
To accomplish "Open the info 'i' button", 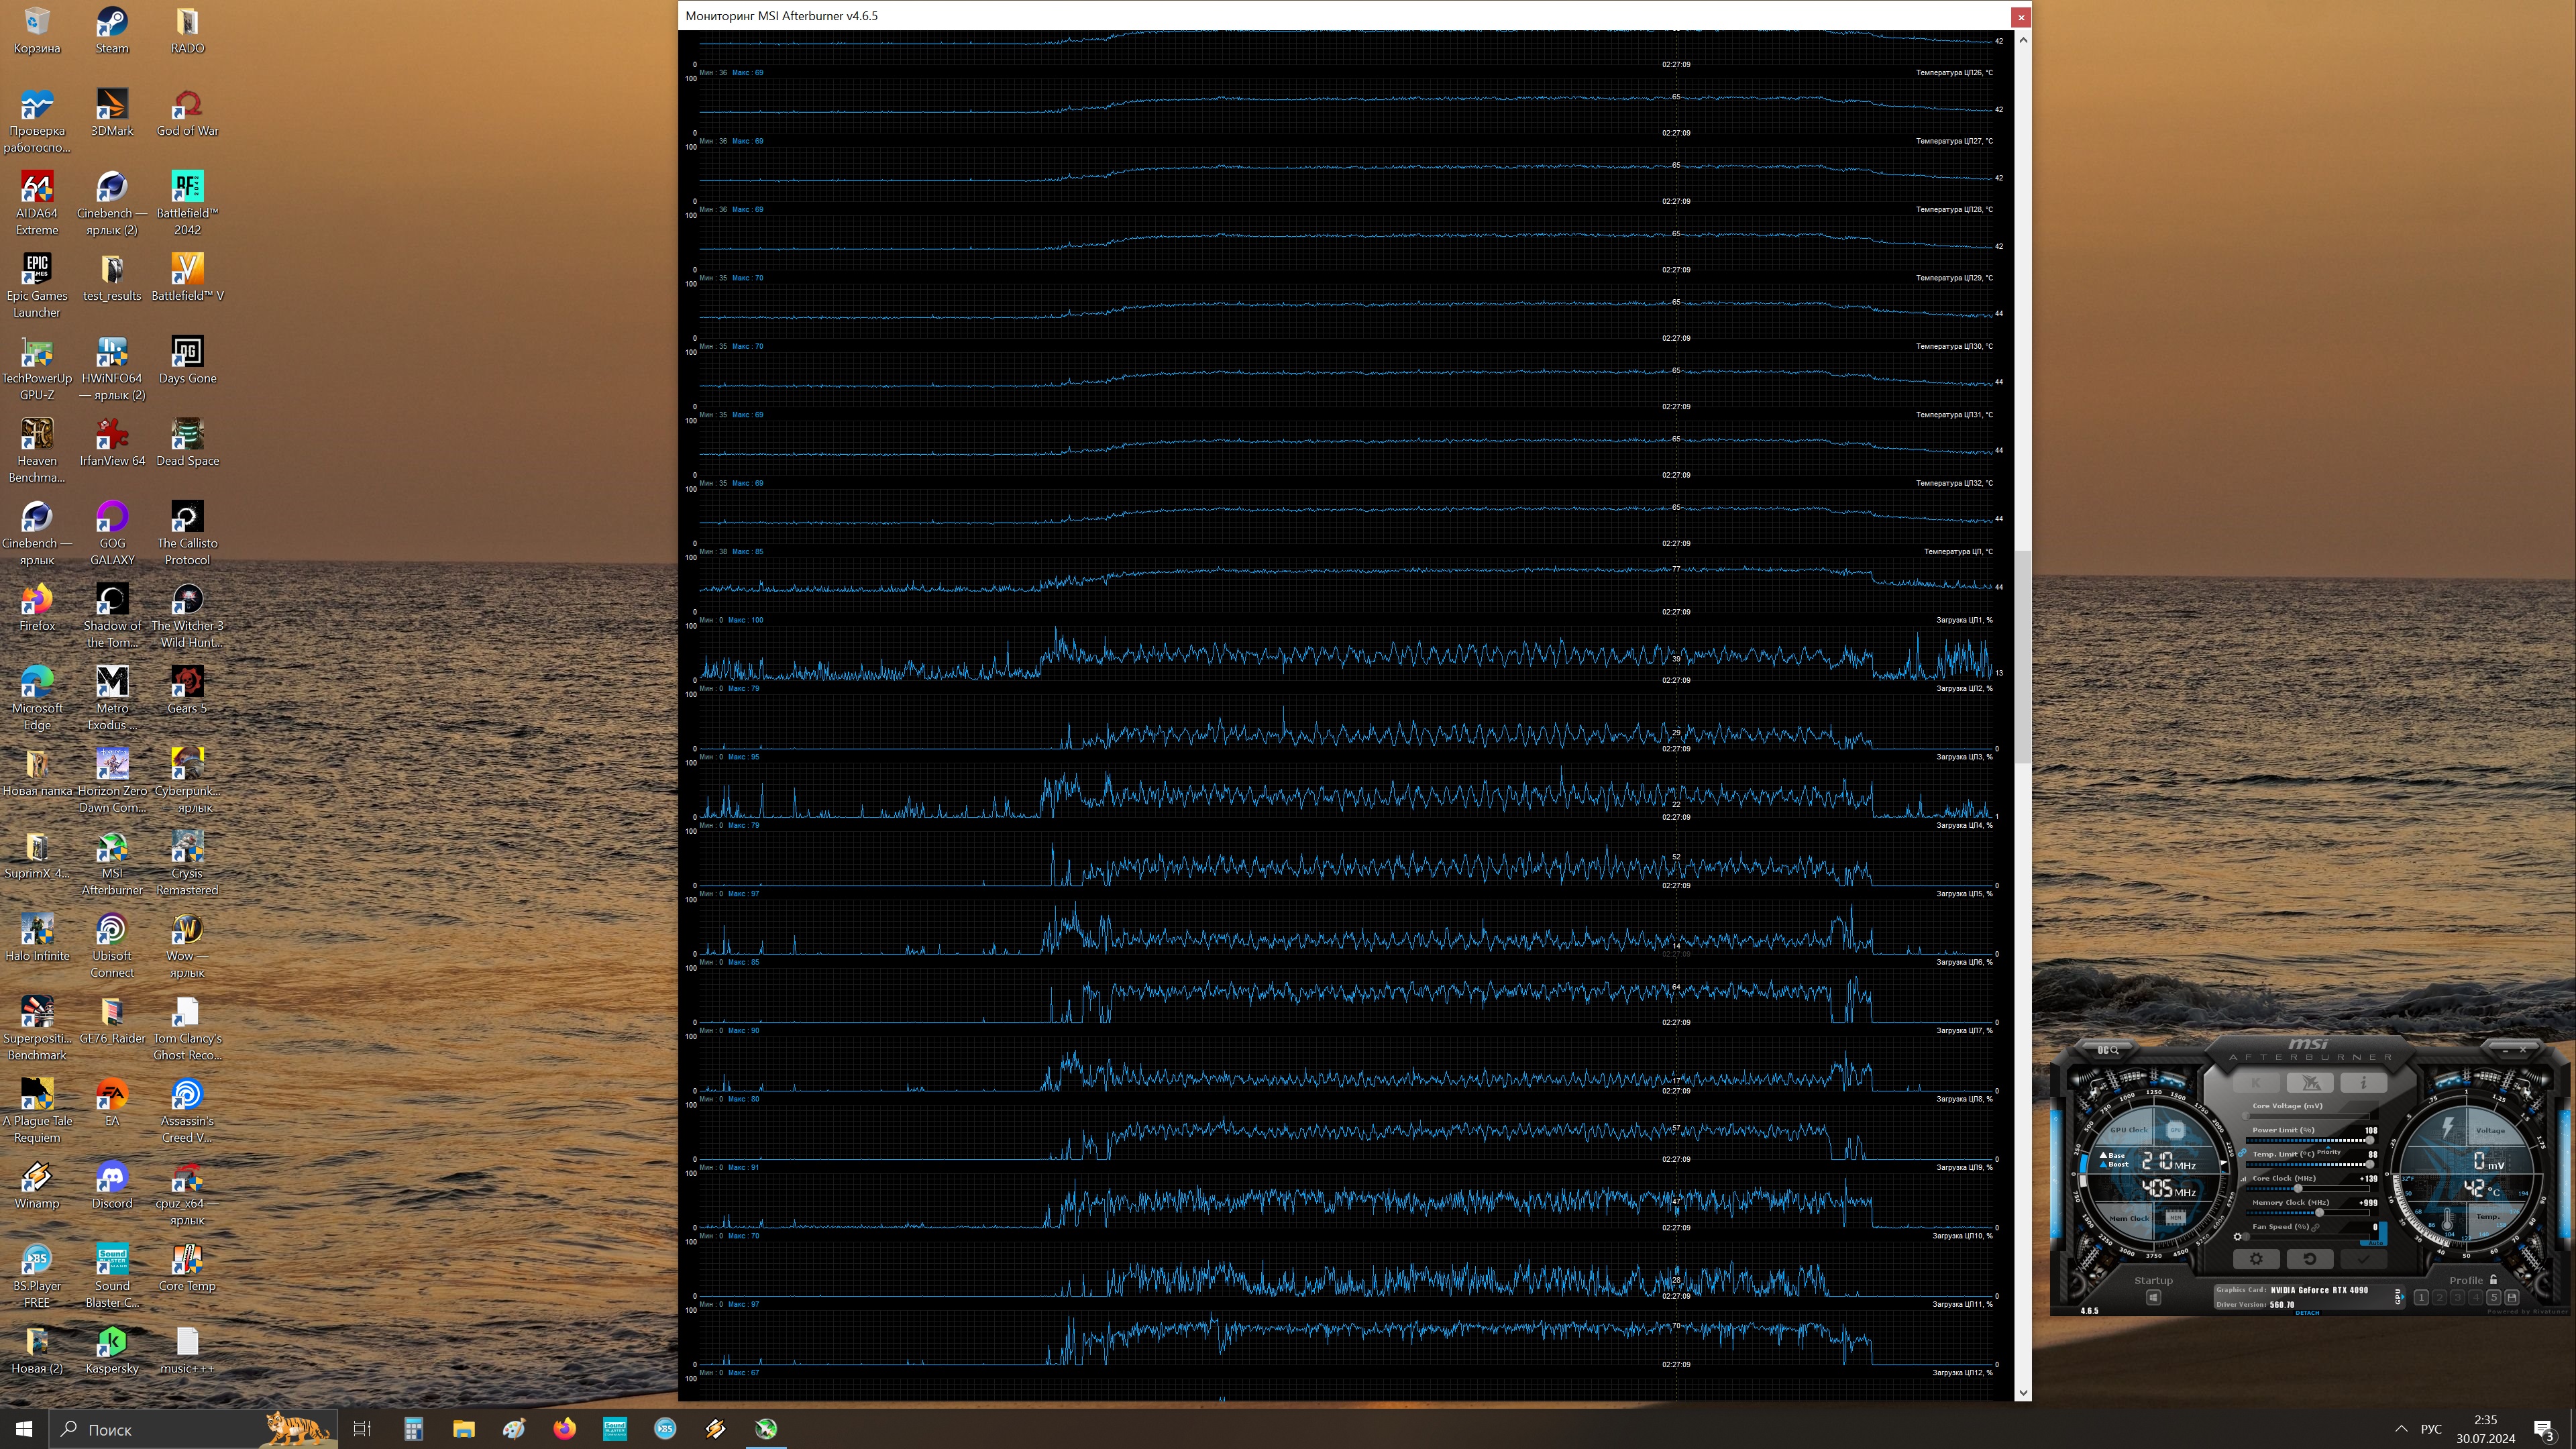I will 2364,1083.
